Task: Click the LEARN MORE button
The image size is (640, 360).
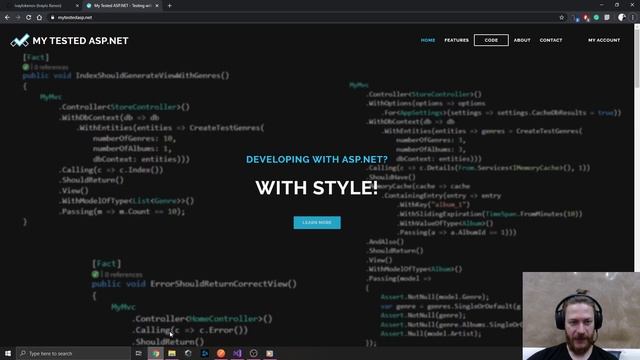Action: click(x=317, y=222)
